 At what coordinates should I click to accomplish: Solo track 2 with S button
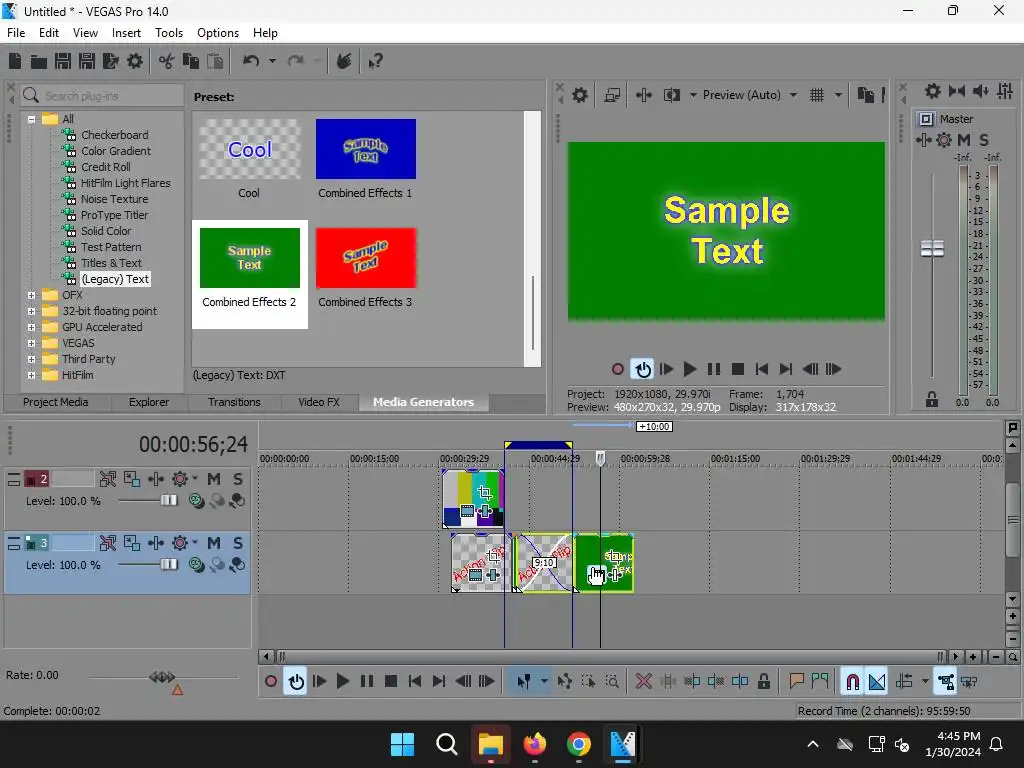(x=238, y=479)
